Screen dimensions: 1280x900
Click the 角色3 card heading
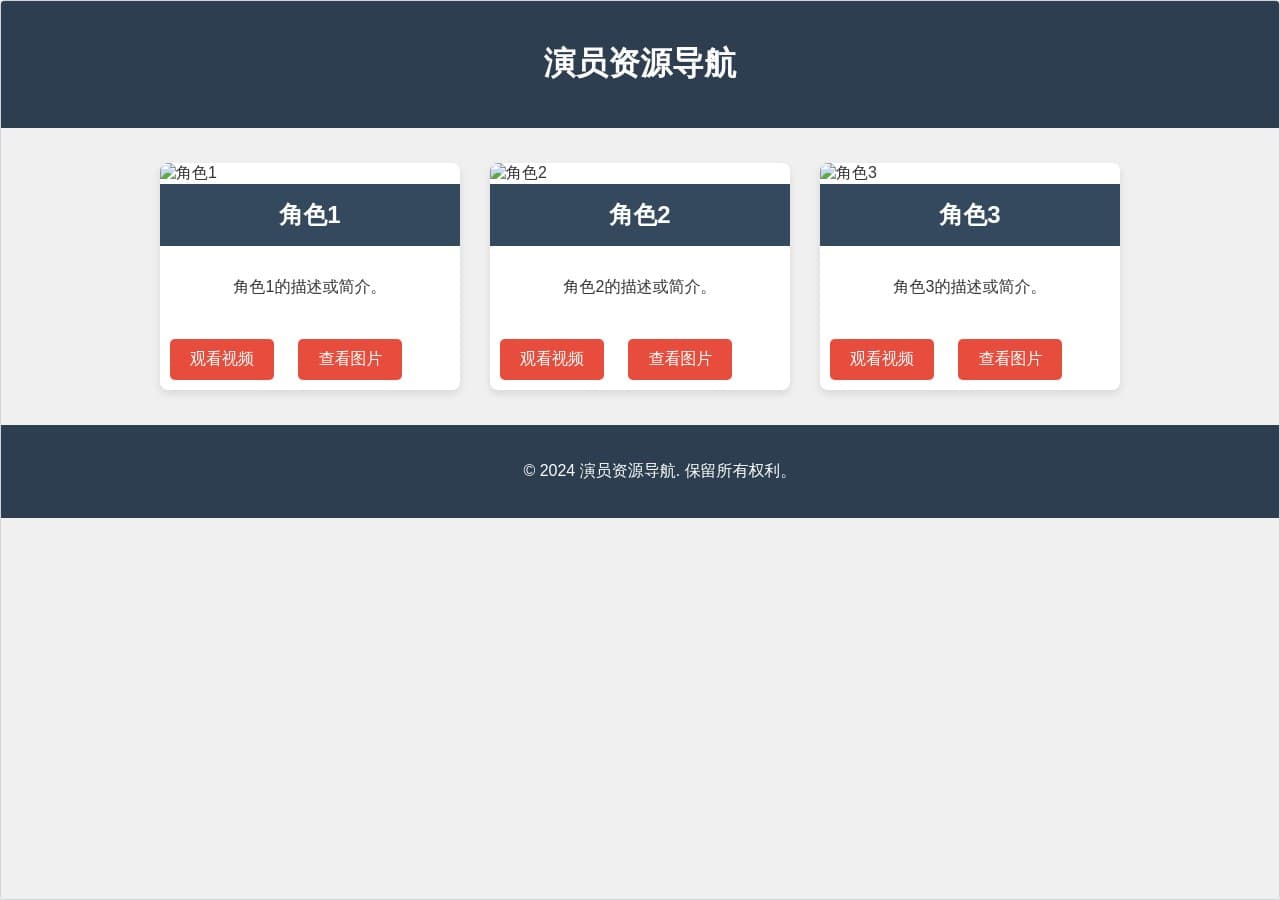click(970, 215)
